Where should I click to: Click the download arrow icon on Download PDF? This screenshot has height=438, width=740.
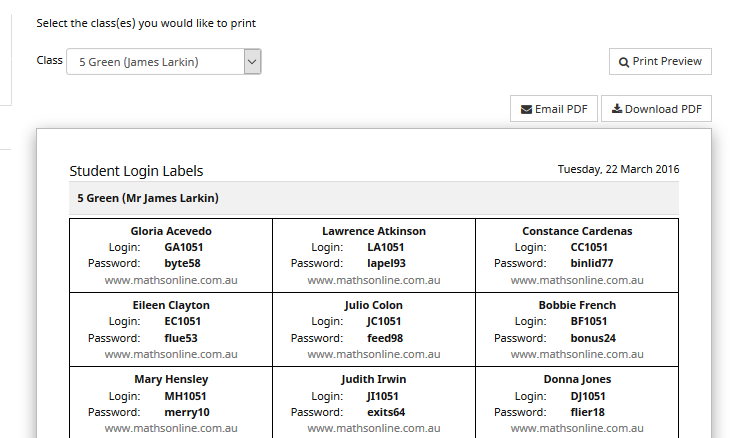tap(617, 109)
